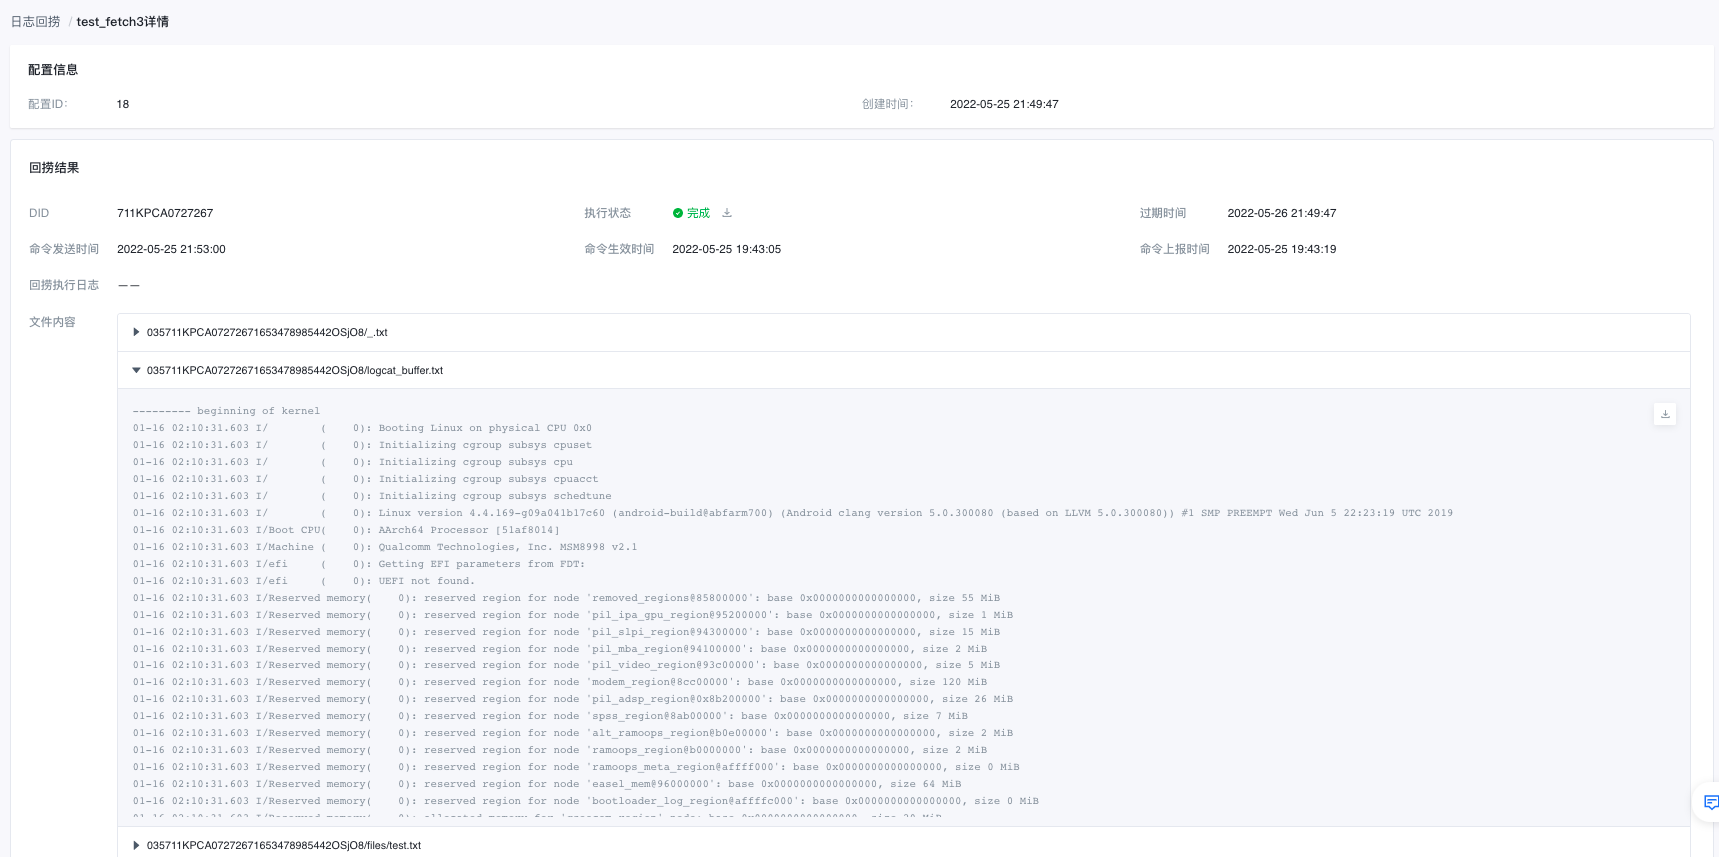Click the 完成 status text
The width and height of the screenshot is (1719, 857).
coord(698,213)
